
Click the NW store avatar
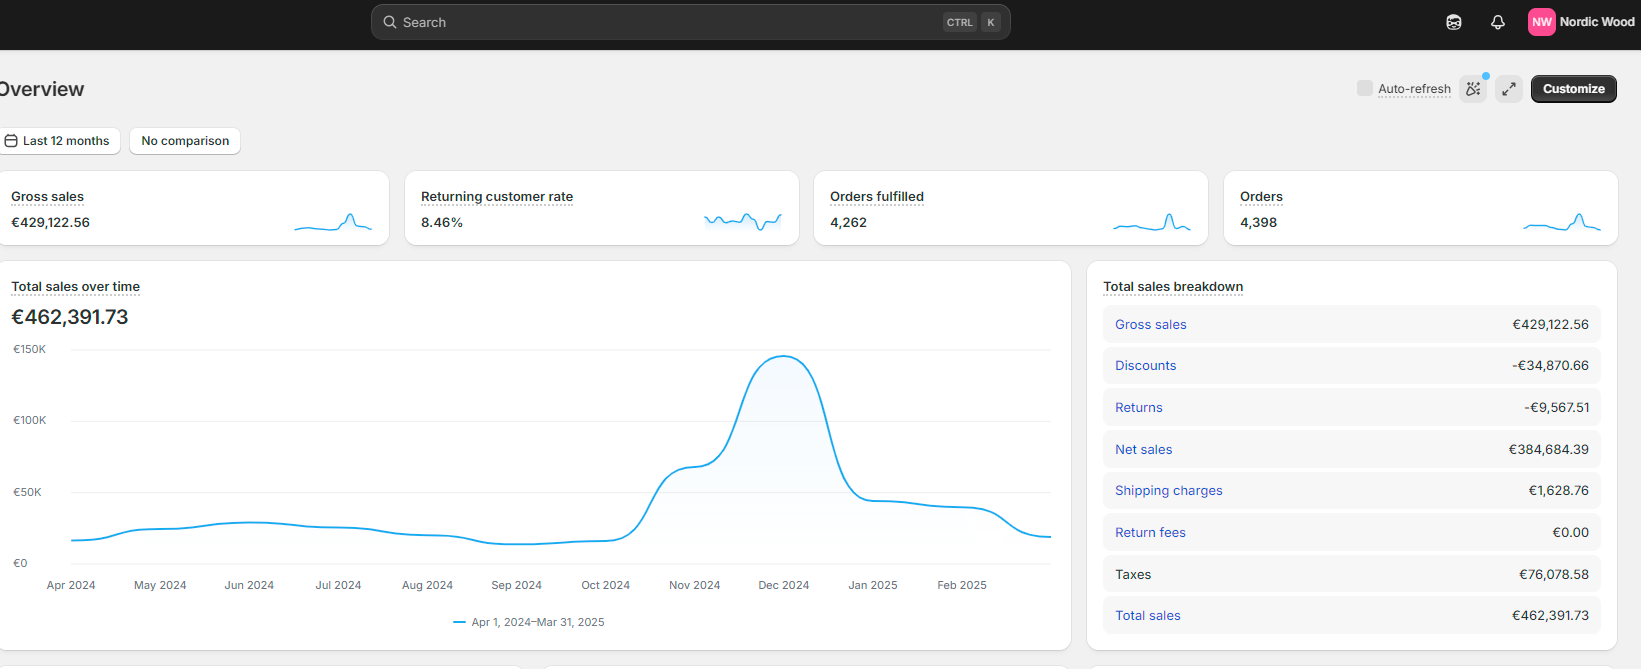pyautogui.click(x=1541, y=22)
